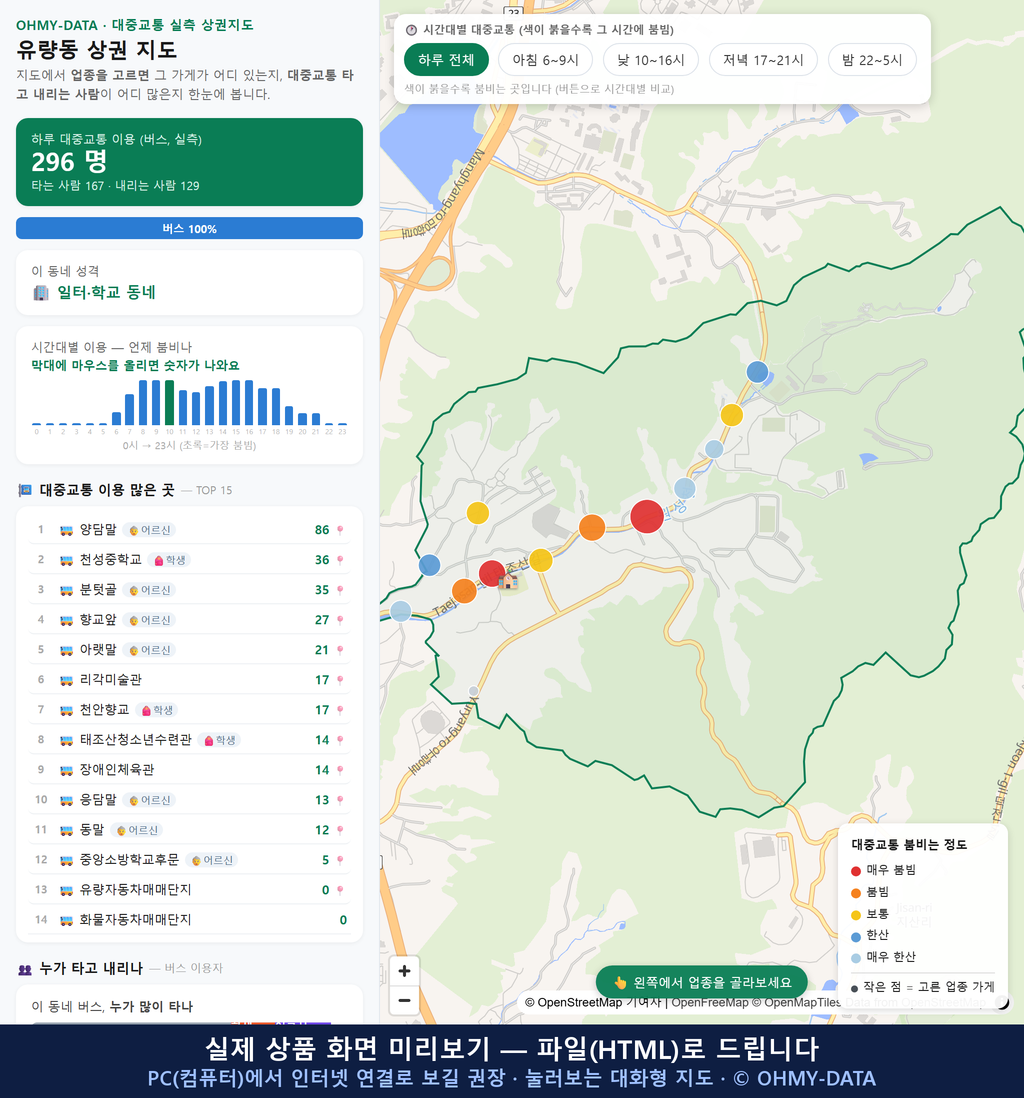Viewport: 1024px width, 1098px height.
Task: Click the pin icon in the 동말 row
Action: point(340,831)
